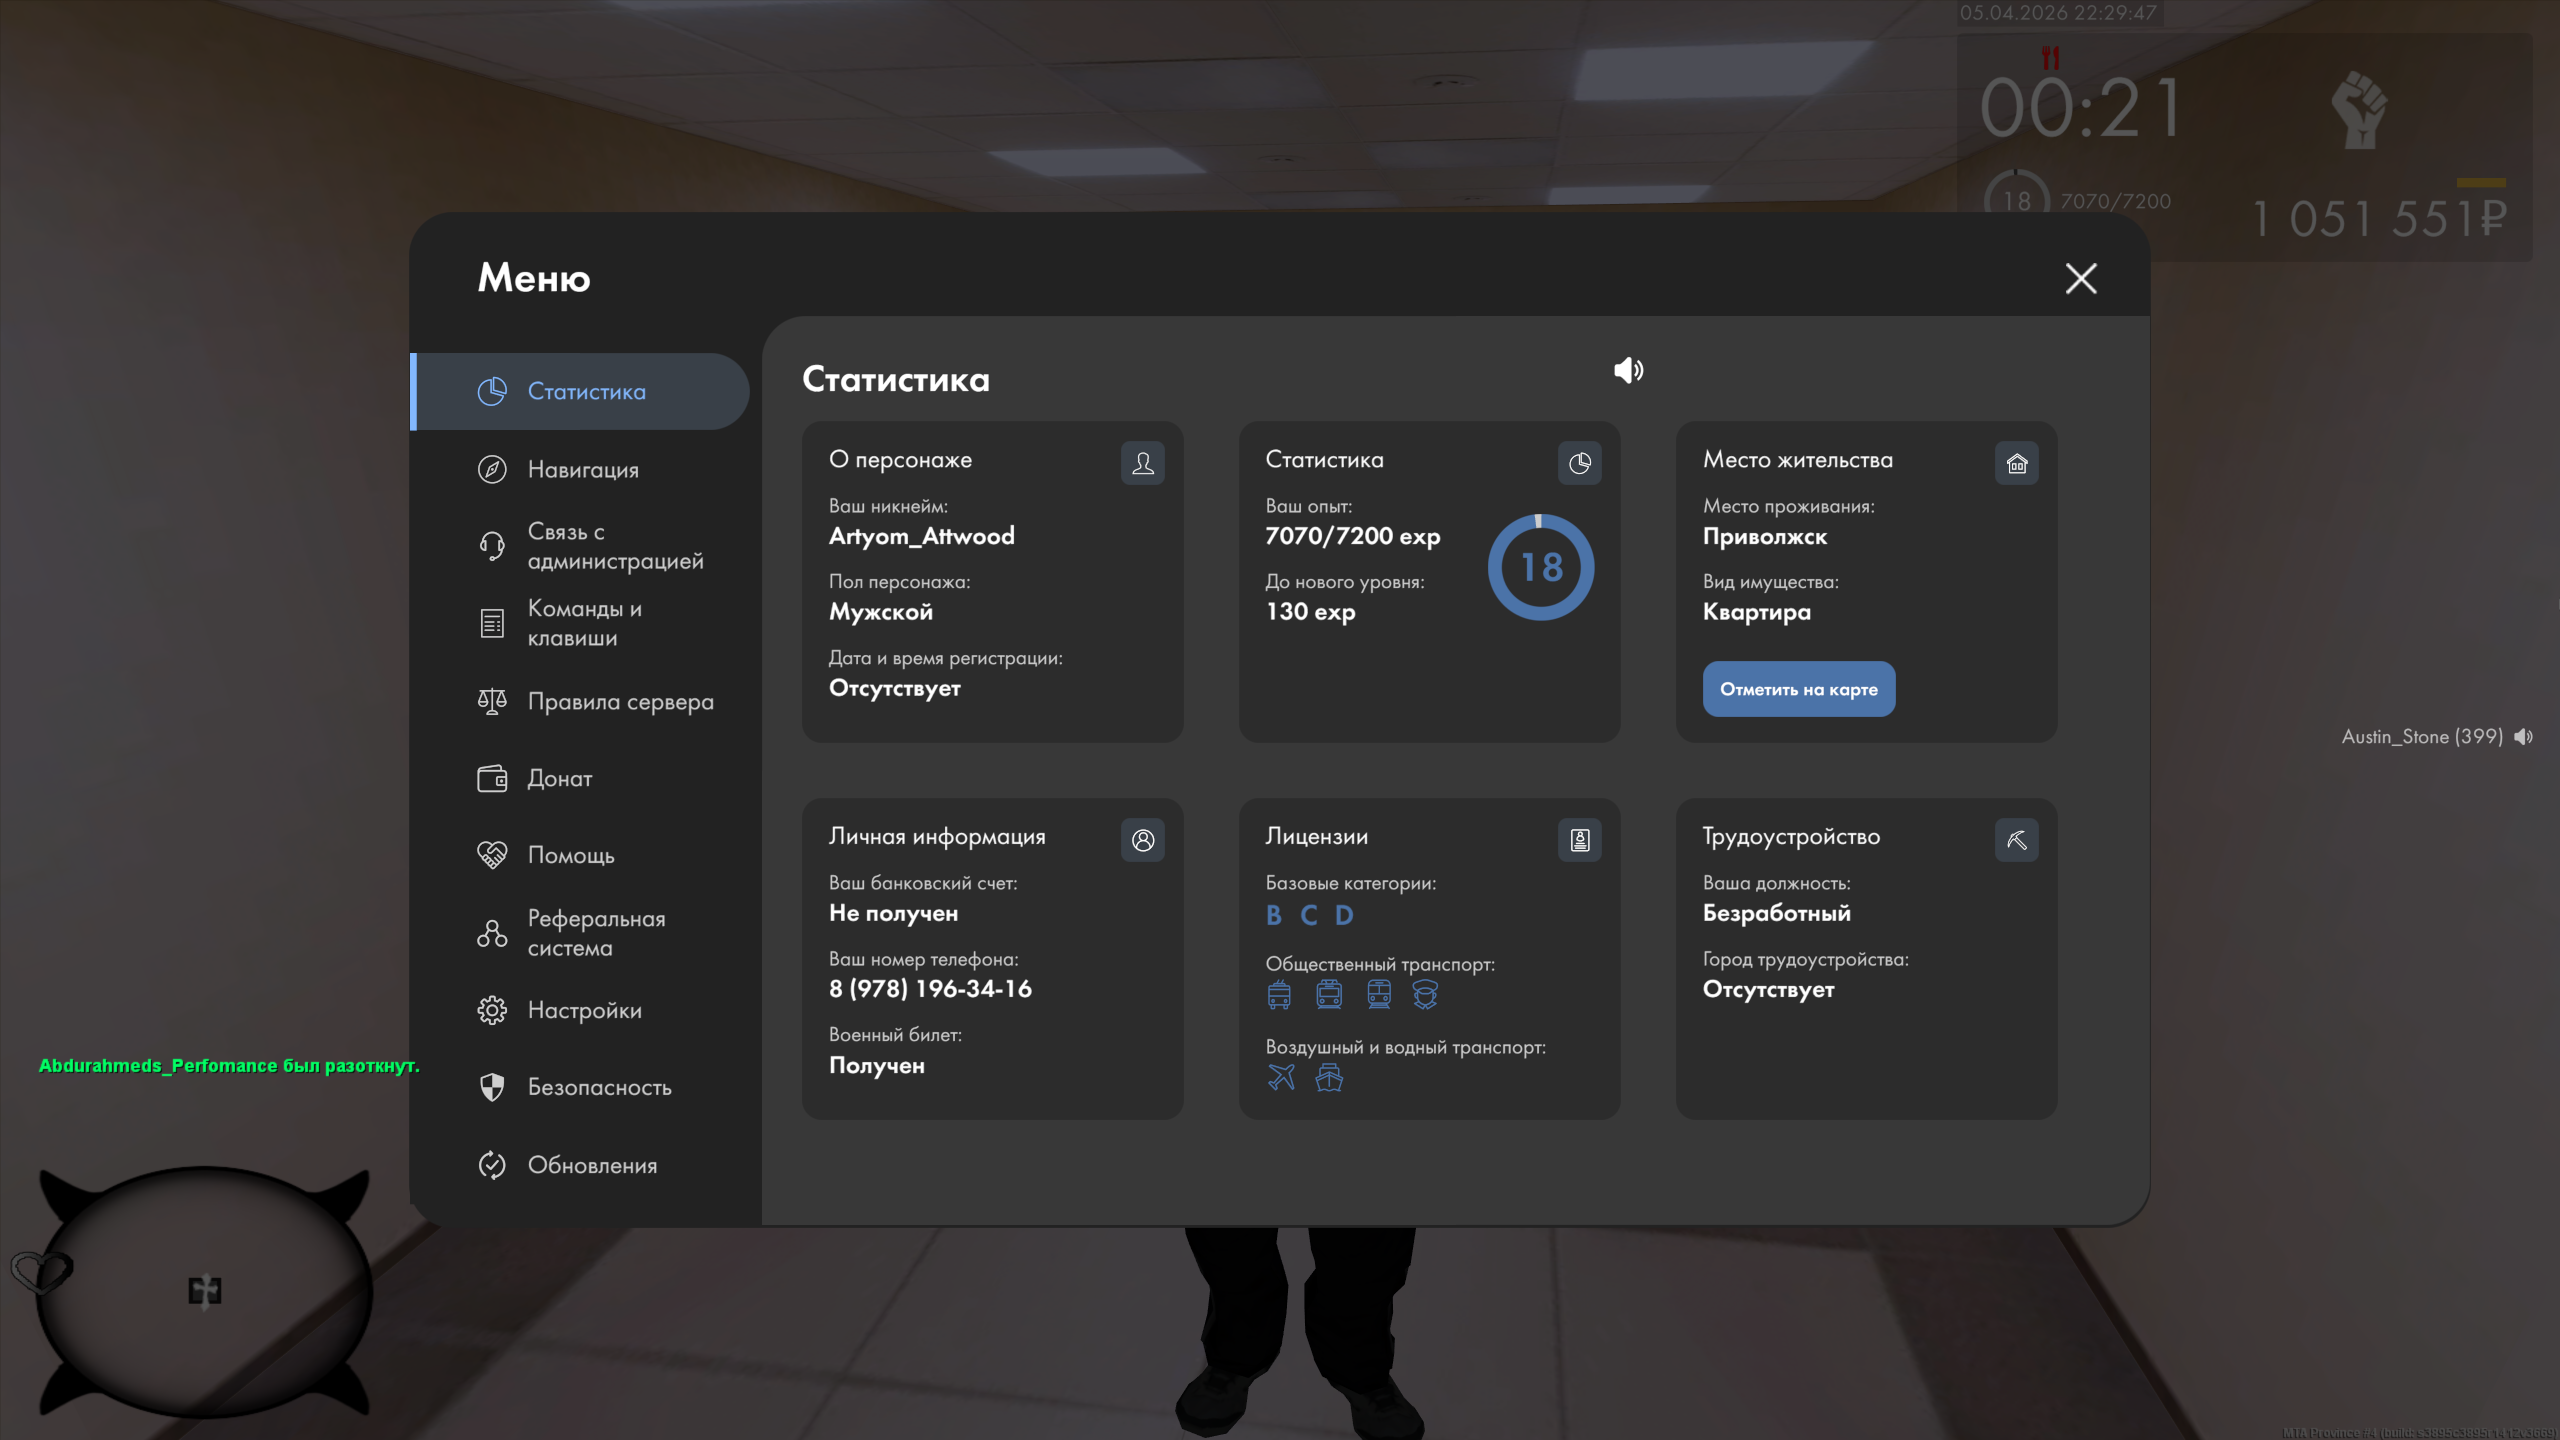Viewport: 2560px width, 1440px height.
Task: Open the Донат wallet section
Action: click(x=559, y=778)
